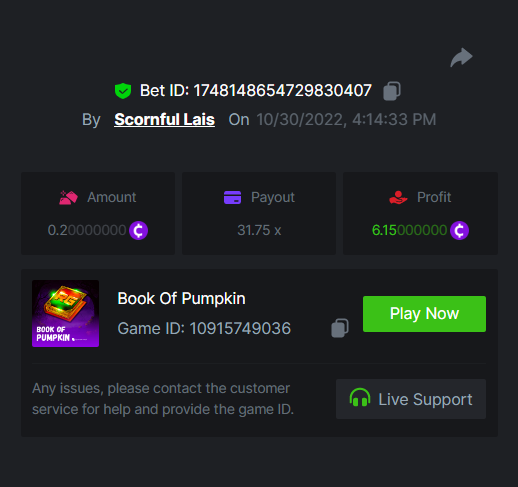Image resolution: width=518 pixels, height=487 pixels.
Task: Copy the Bet ID with copy icon
Action: [x=392, y=91]
